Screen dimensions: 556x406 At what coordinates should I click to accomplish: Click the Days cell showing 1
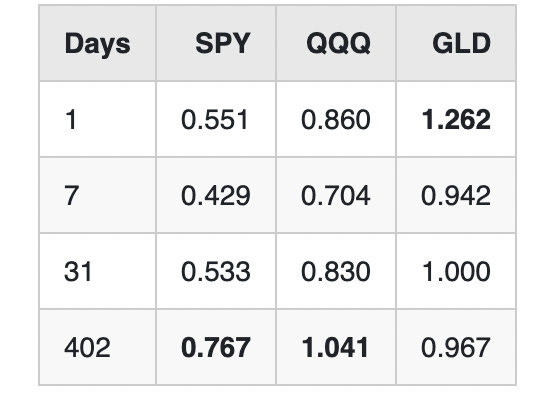pos(71,119)
